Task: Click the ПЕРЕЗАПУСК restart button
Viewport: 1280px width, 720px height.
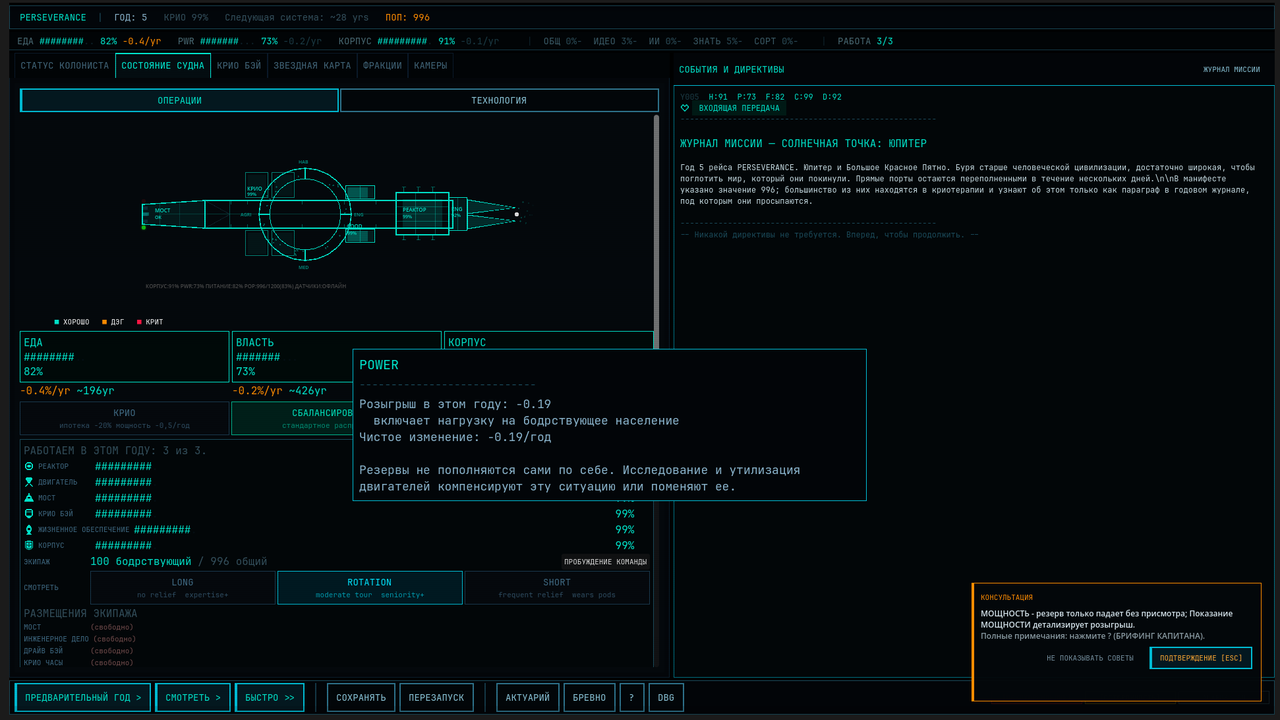Action: (x=437, y=697)
